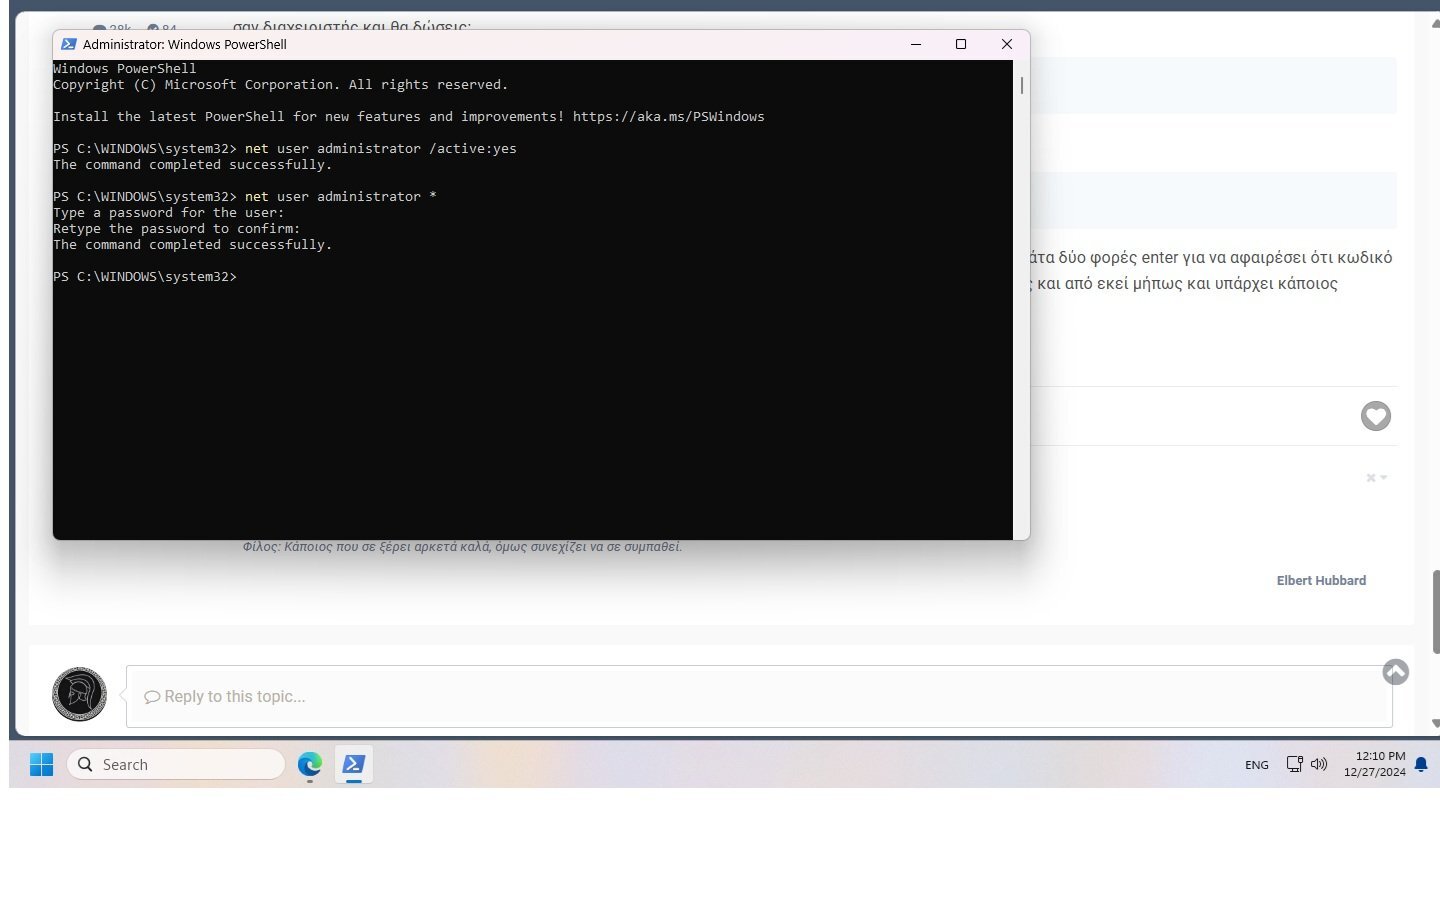Click the user avatar beside the reply box
The width and height of the screenshot is (1440, 900).
tap(79, 694)
